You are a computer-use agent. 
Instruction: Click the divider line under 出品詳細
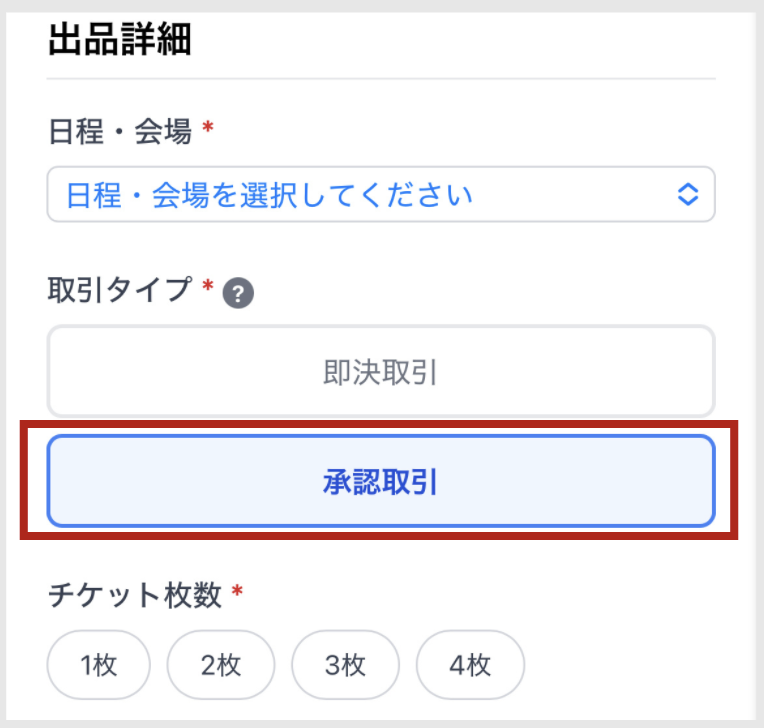[x=381, y=78]
